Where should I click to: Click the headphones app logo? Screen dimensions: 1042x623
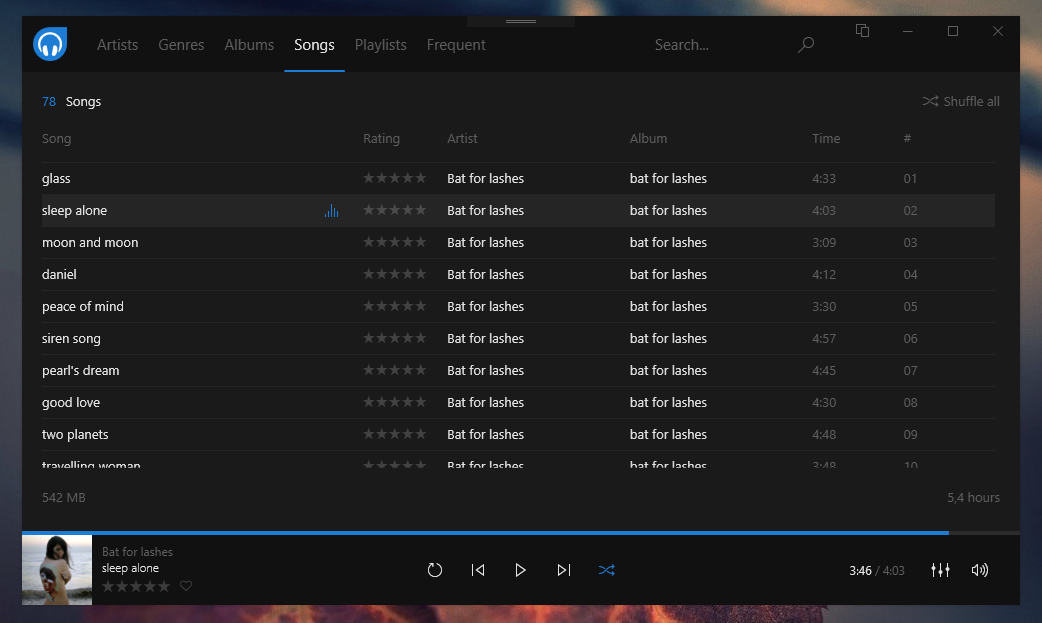[49, 44]
